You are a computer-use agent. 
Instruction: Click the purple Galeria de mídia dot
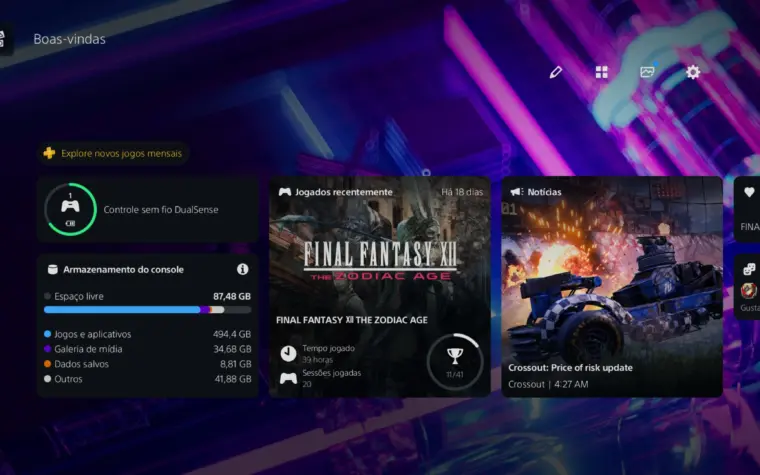pyautogui.click(x=48, y=348)
